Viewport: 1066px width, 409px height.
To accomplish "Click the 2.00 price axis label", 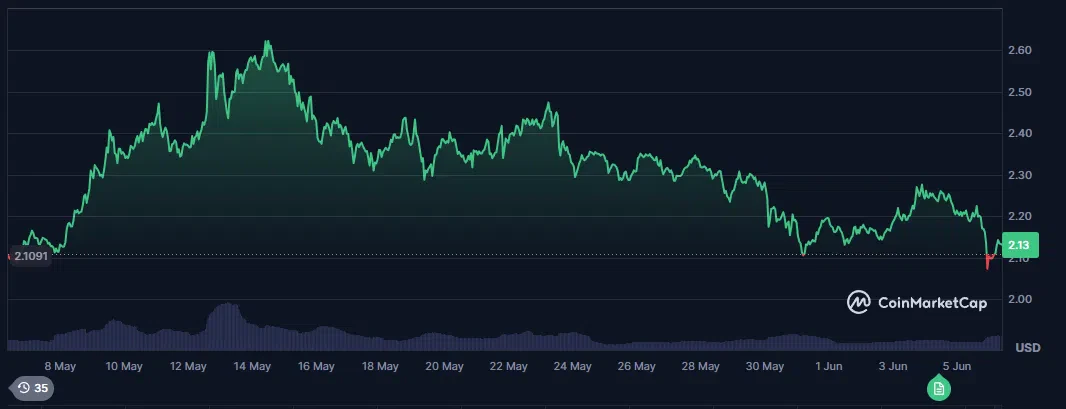I will pyautogui.click(x=1020, y=299).
